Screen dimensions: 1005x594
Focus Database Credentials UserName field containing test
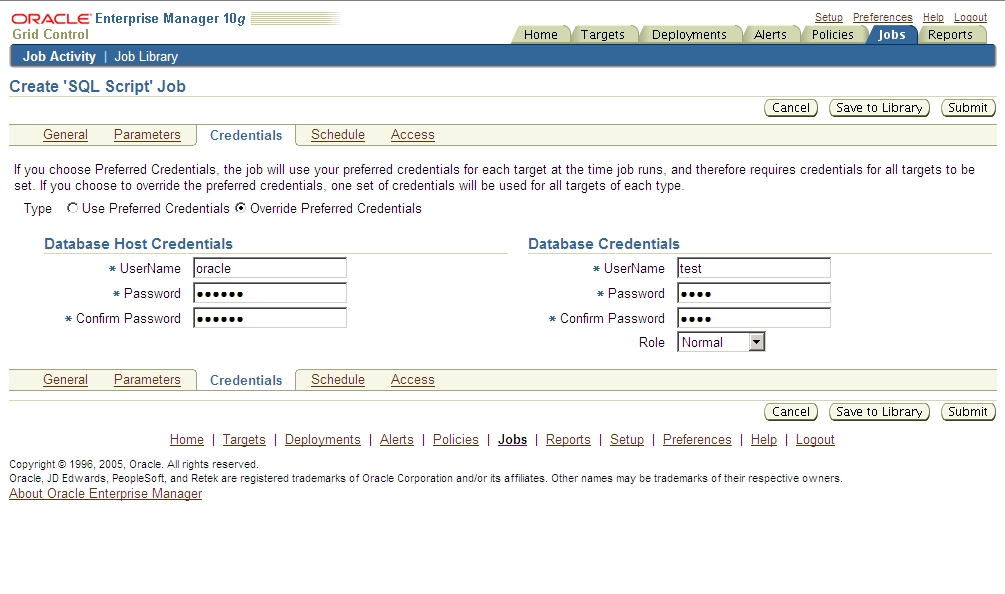pyautogui.click(x=754, y=268)
